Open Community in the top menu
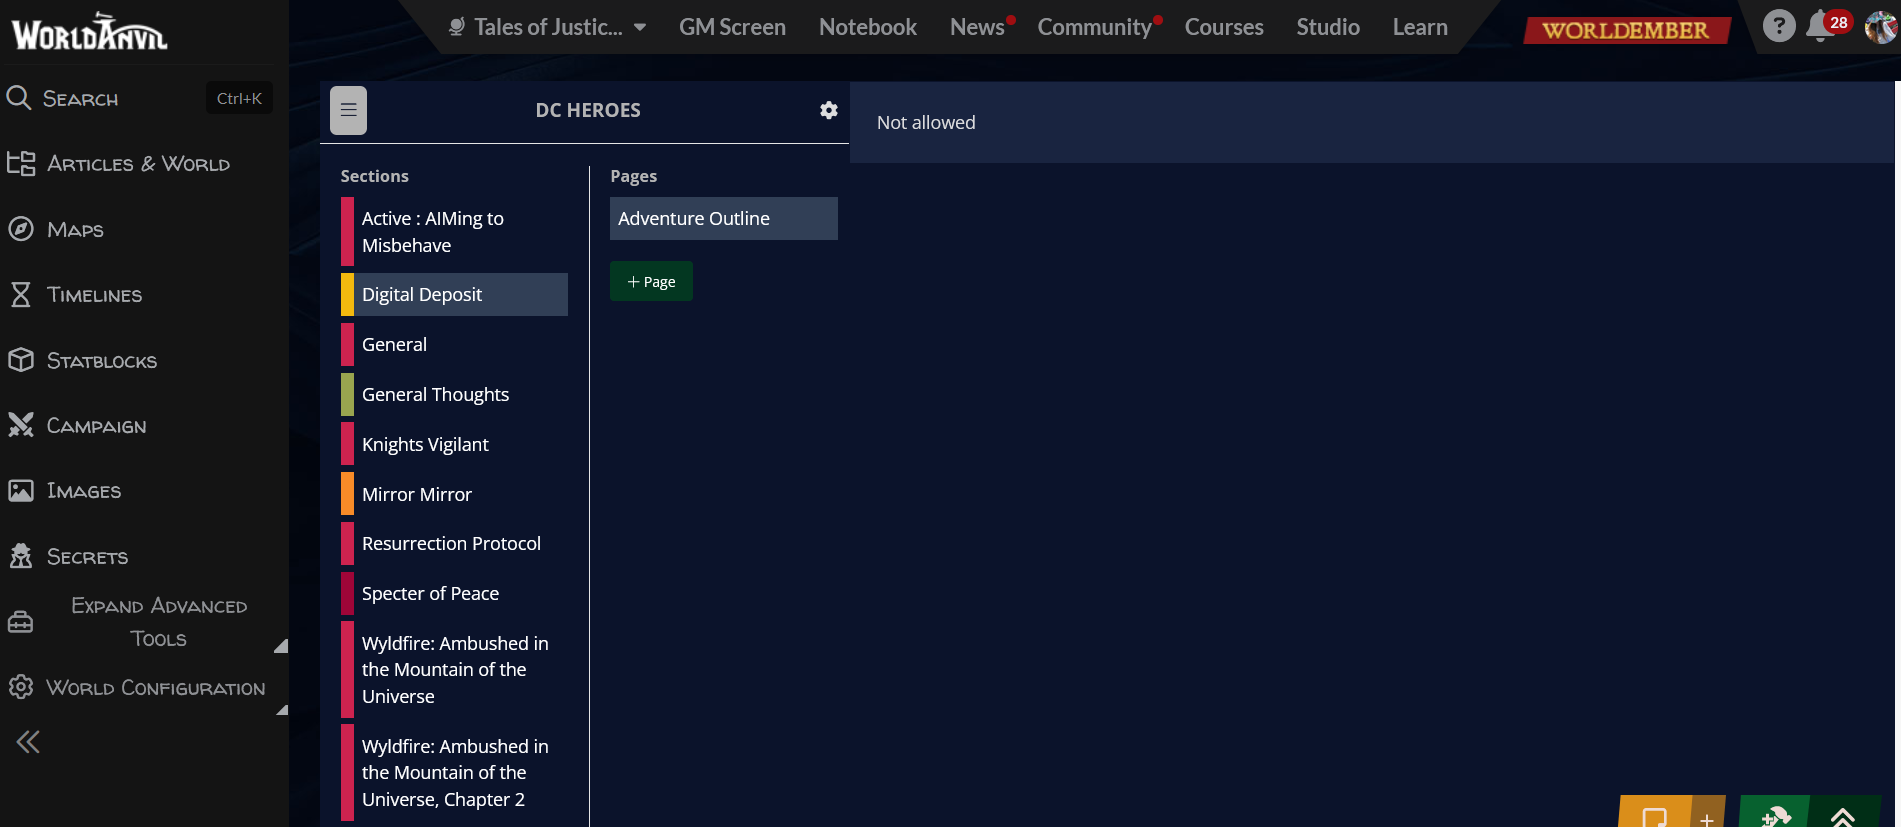1901x827 pixels. (1094, 27)
